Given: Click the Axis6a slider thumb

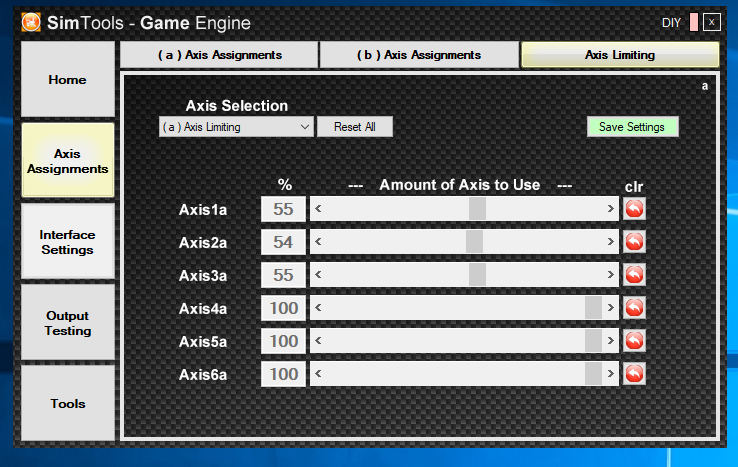Looking at the screenshot, I should click(593, 373).
